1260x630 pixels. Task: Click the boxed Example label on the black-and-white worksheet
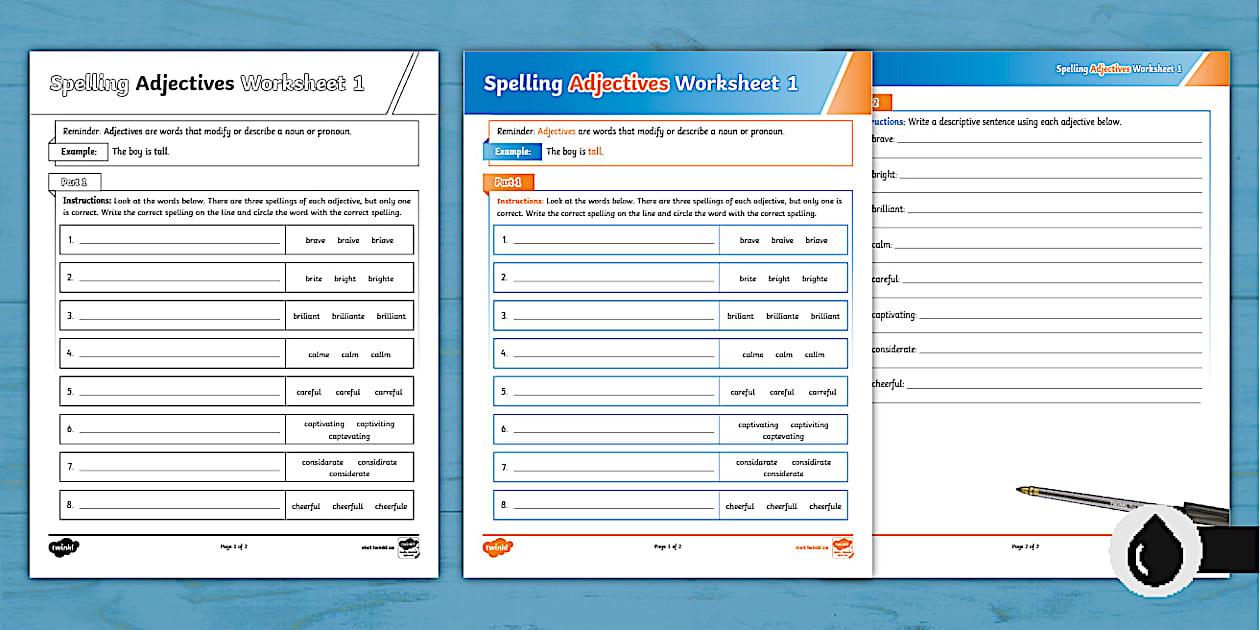[x=81, y=151]
